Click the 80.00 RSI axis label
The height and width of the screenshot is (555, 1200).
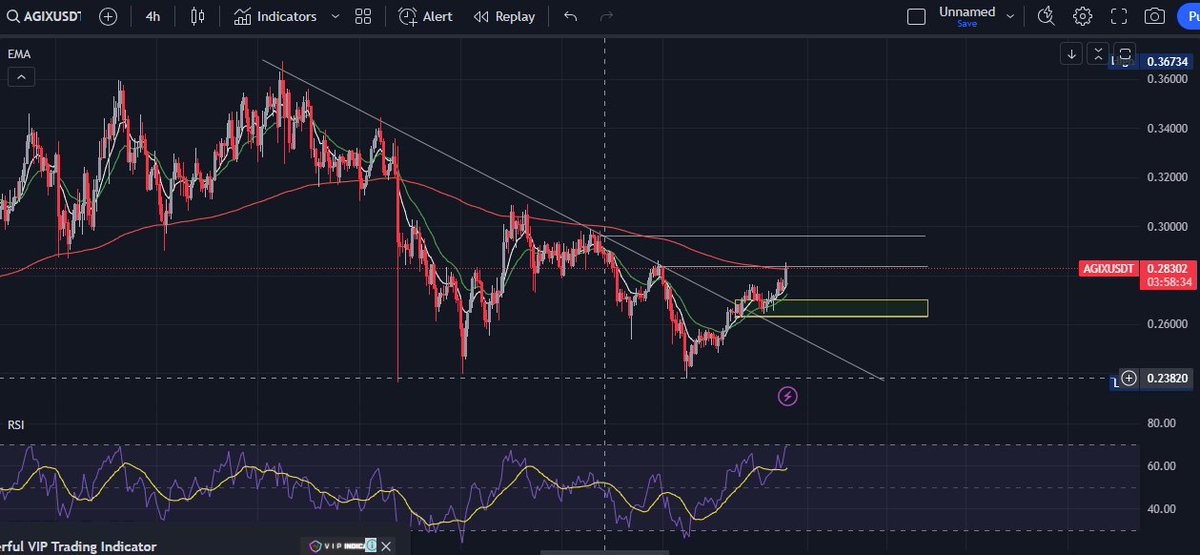tap(1161, 424)
